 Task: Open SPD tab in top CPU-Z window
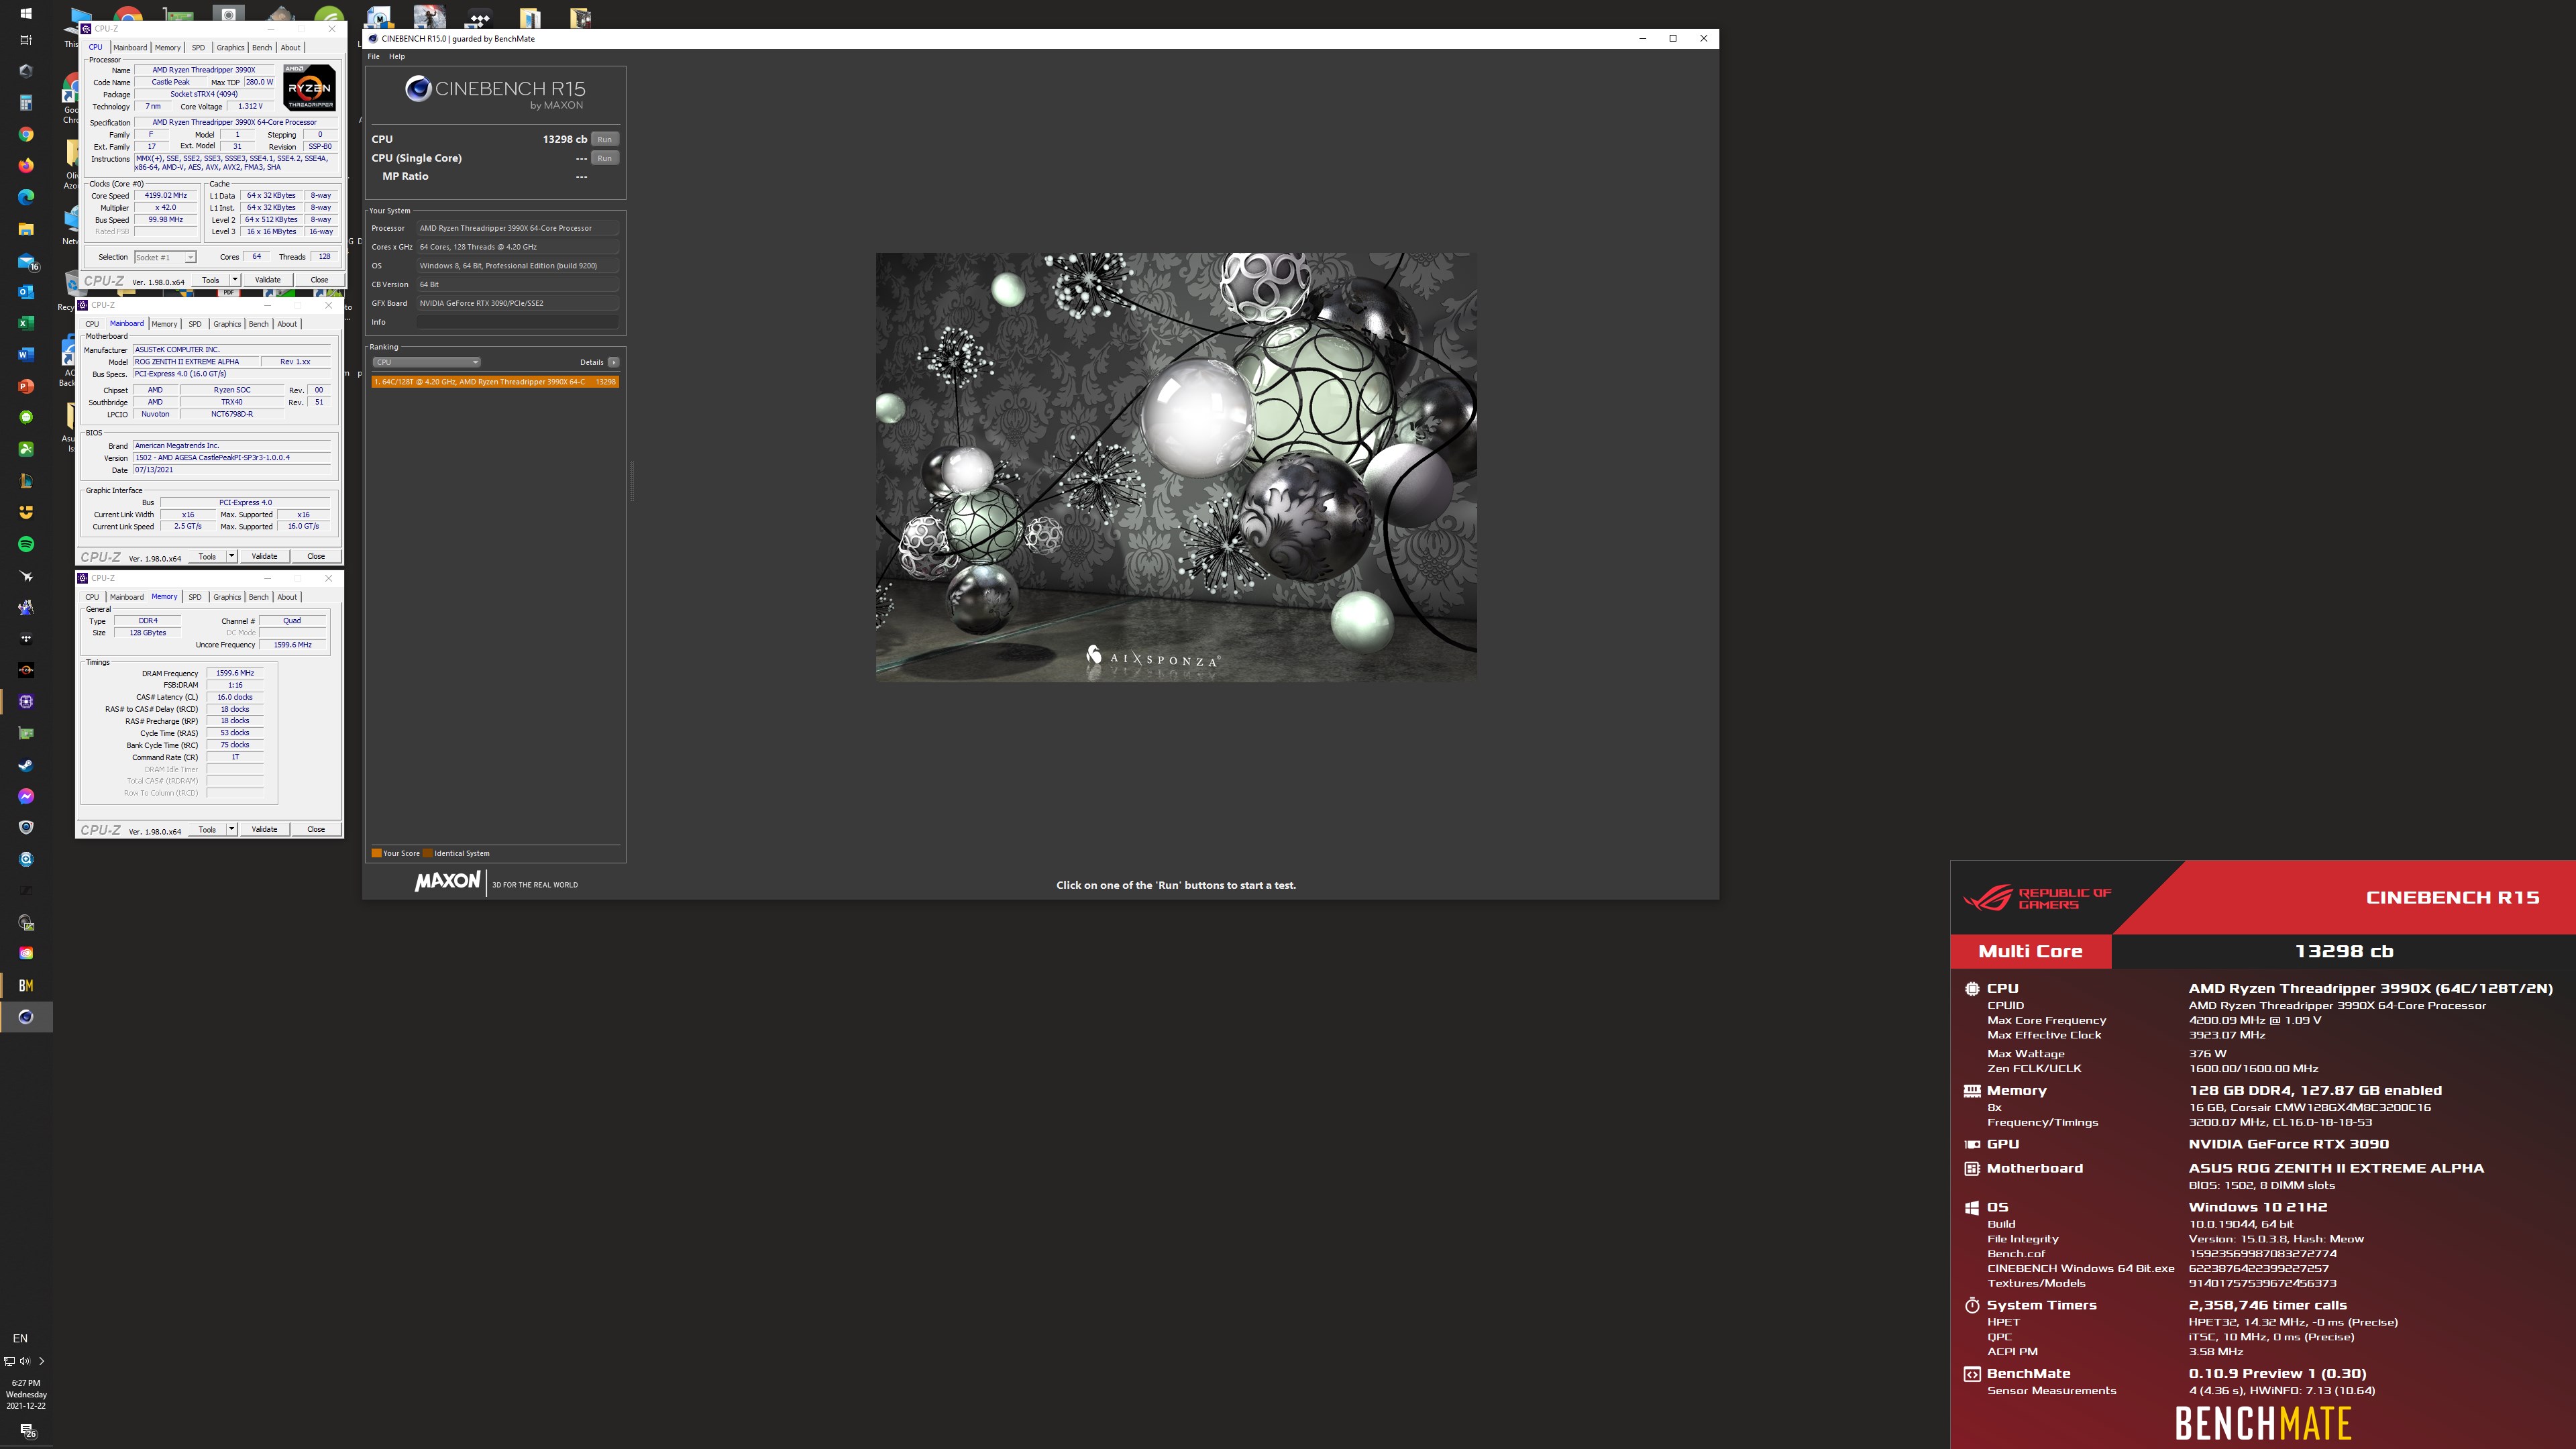coord(198,48)
